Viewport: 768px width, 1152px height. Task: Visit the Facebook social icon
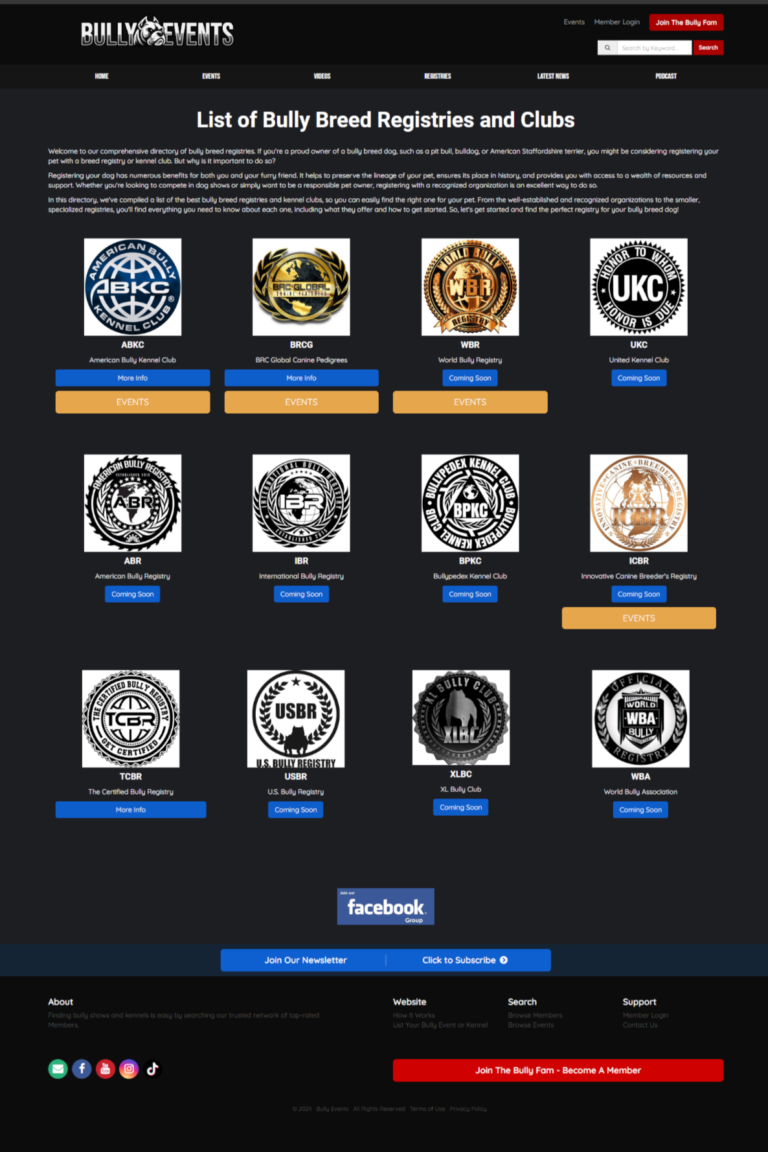point(82,1069)
